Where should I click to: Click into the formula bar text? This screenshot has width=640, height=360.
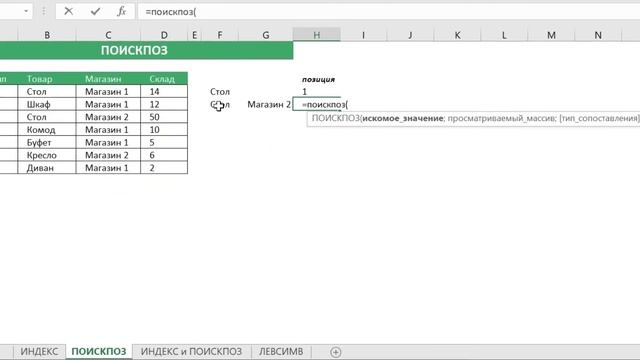pyautogui.click(x=388, y=12)
